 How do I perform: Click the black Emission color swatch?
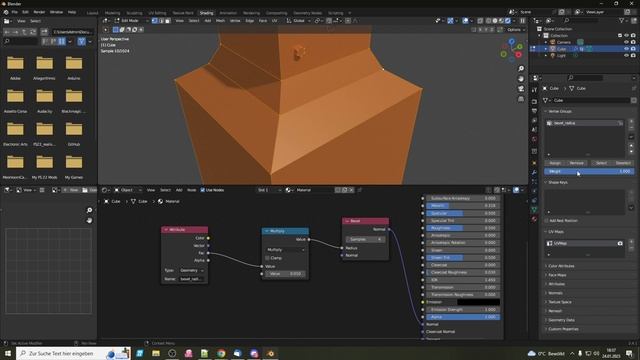478,302
